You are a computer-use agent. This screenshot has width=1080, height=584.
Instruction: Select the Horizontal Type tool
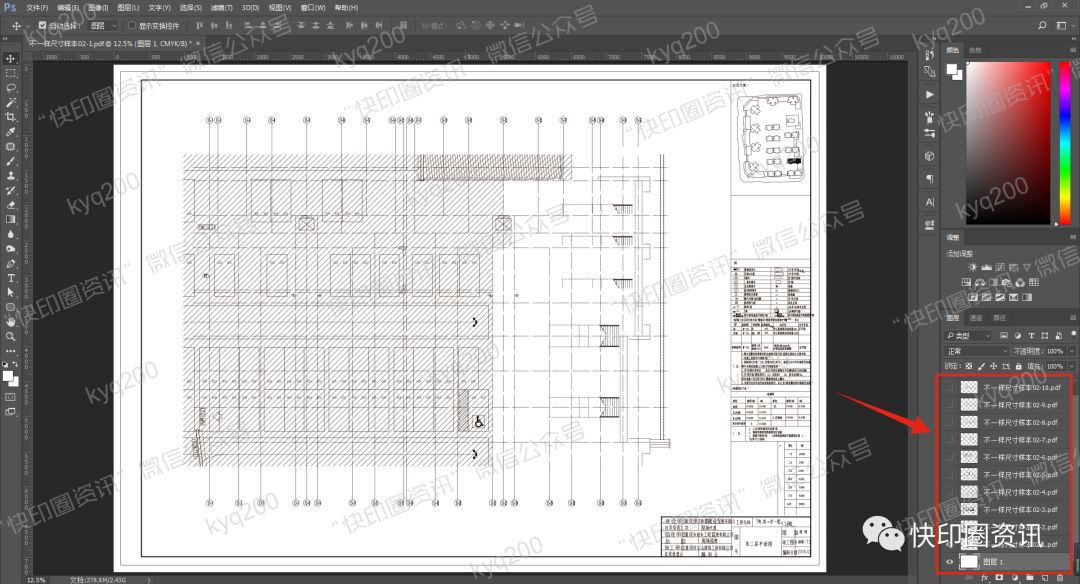10,278
